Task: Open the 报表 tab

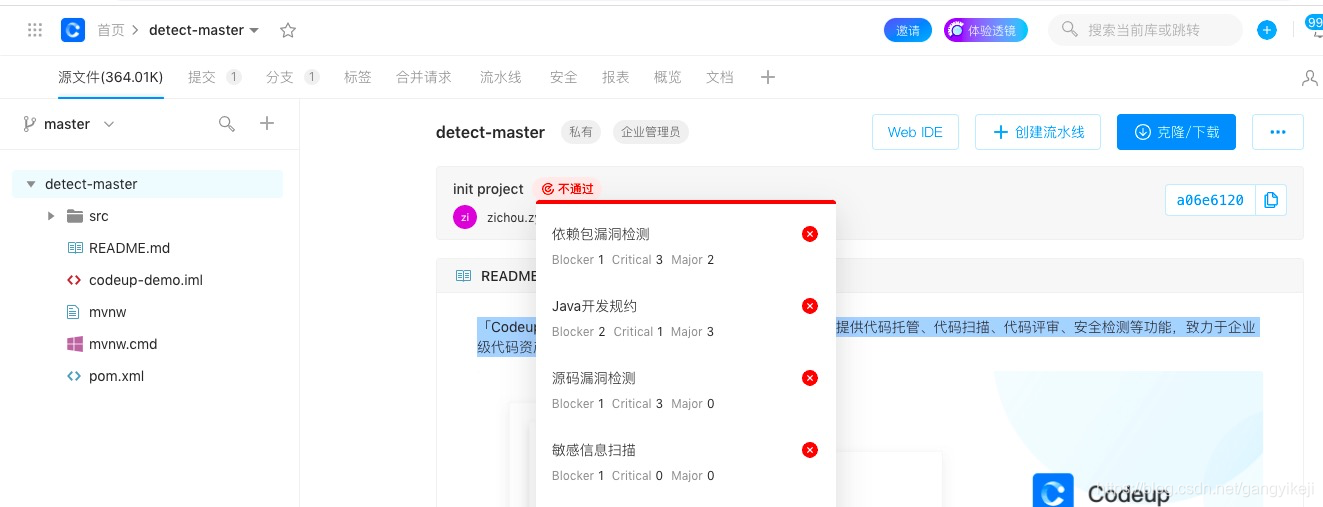Action: pyautogui.click(x=616, y=77)
